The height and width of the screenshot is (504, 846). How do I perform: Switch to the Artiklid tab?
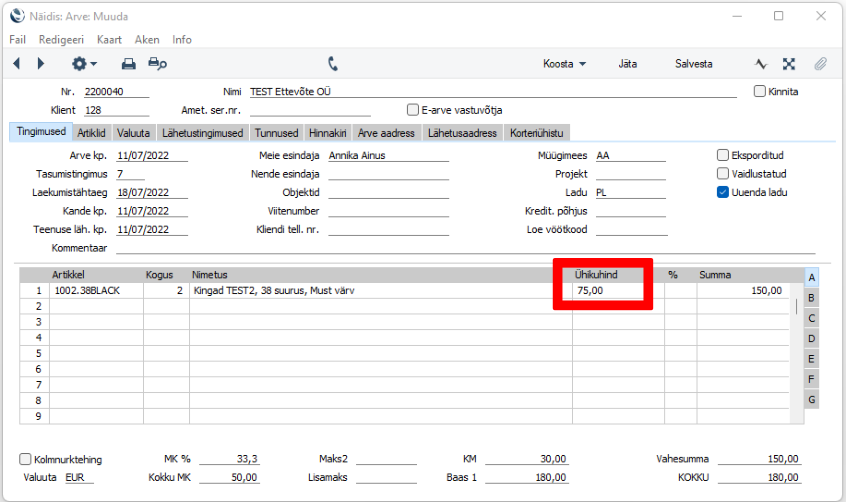click(x=91, y=133)
